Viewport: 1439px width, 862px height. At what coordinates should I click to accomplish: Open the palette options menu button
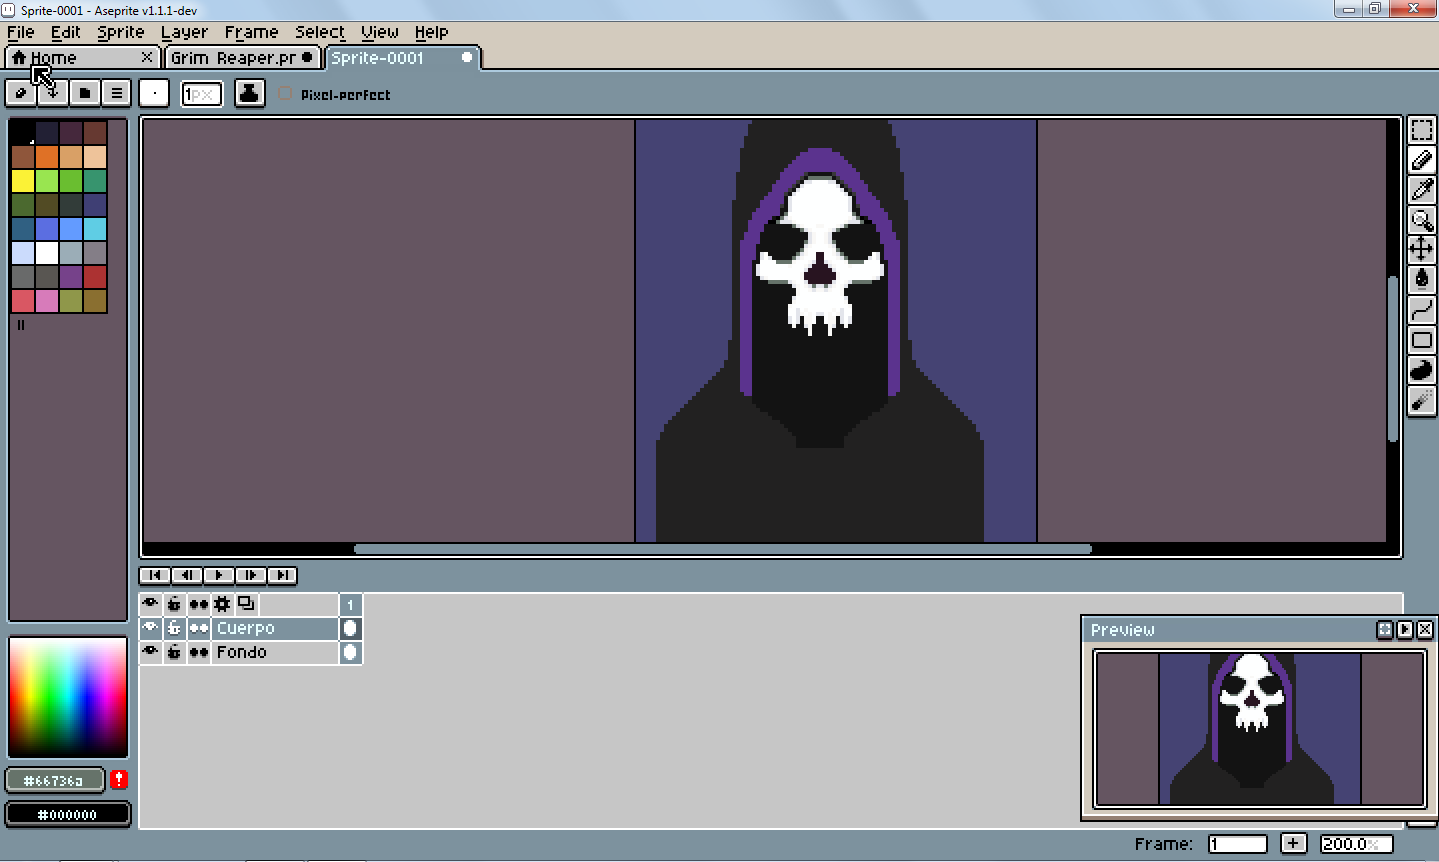pyautogui.click(x=117, y=93)
